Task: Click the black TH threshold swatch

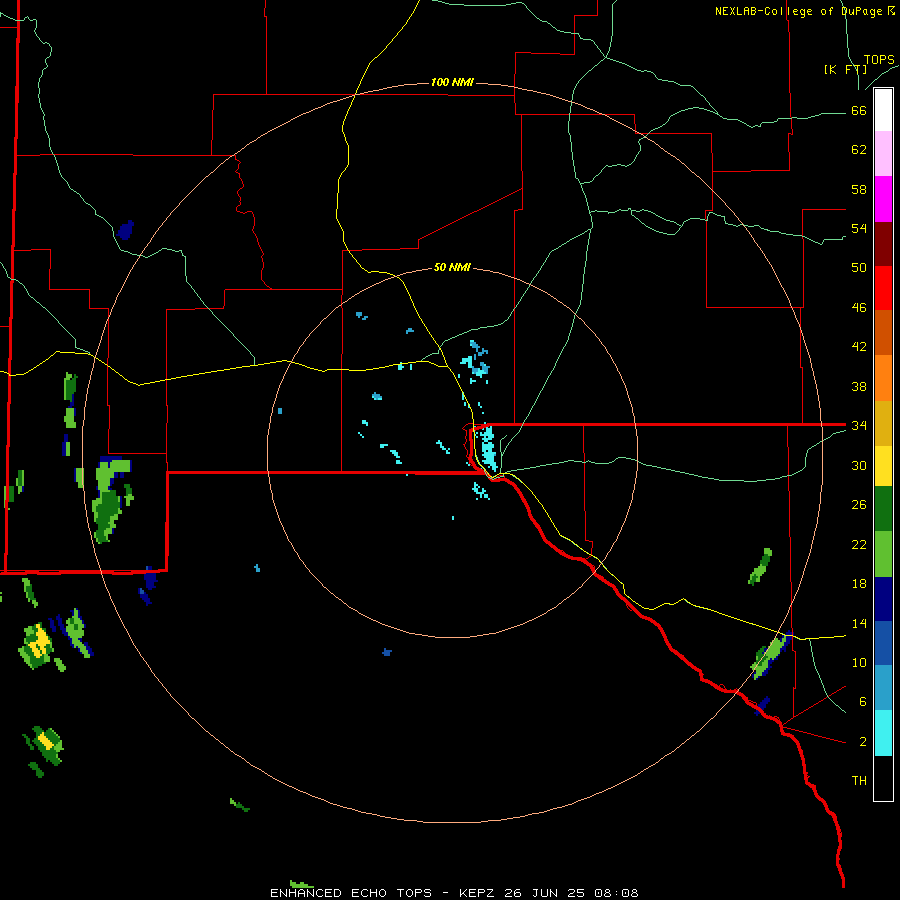Action: 883,778
